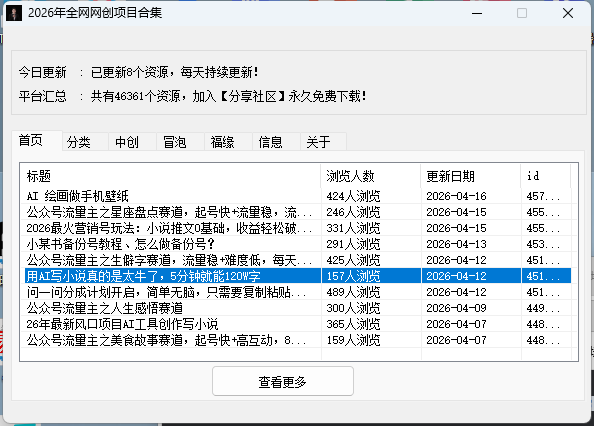
Task: Switch to the 首页 tab
Action: tap(37, 140)
